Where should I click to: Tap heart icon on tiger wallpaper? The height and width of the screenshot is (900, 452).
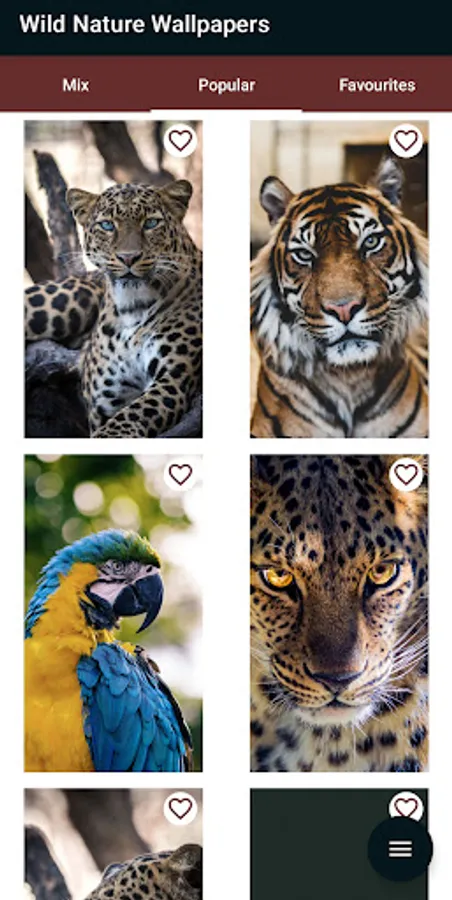(406, 141)
